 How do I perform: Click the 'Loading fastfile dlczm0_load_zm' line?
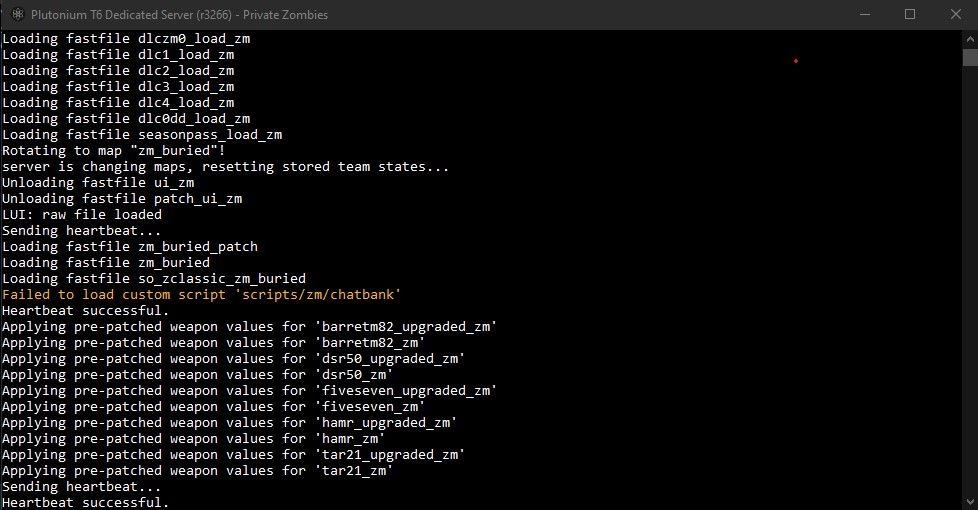[x=126, y=38]
